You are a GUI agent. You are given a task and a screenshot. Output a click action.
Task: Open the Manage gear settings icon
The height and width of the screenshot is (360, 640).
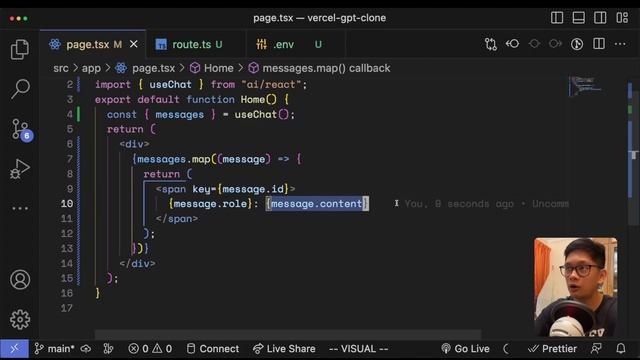tap(20, 319)
